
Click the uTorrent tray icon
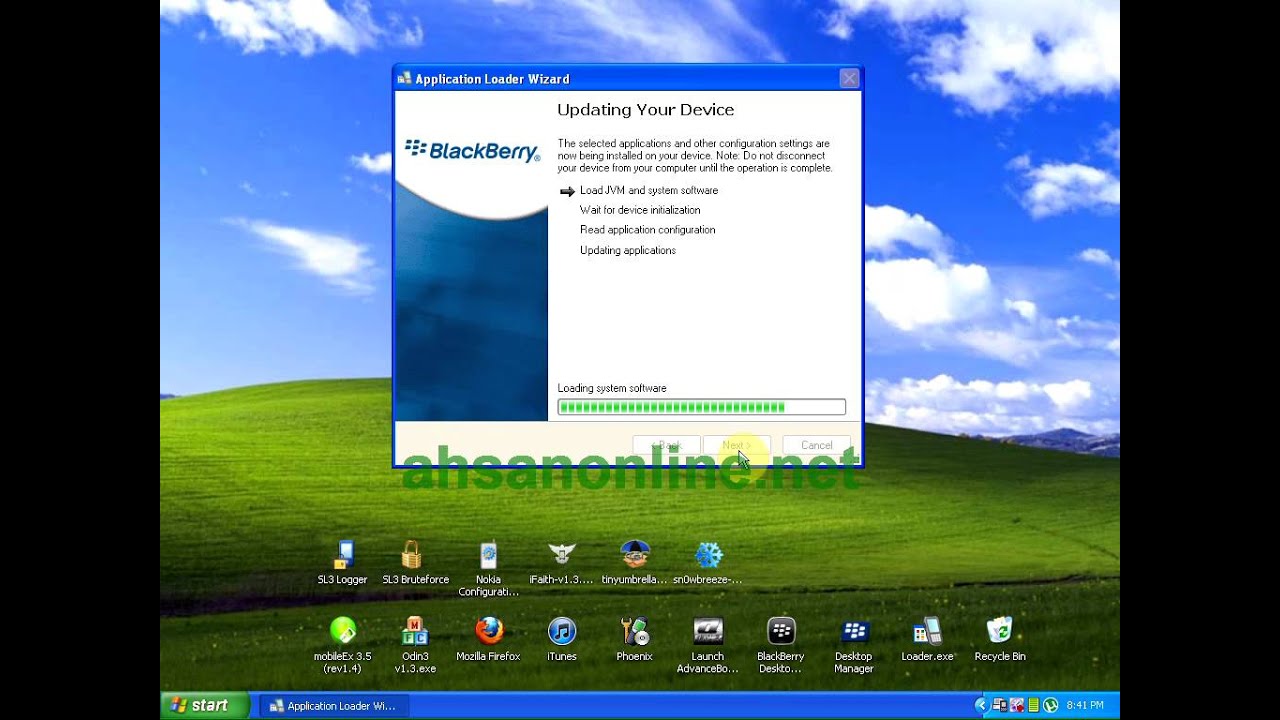click(x=1050, y=705)
